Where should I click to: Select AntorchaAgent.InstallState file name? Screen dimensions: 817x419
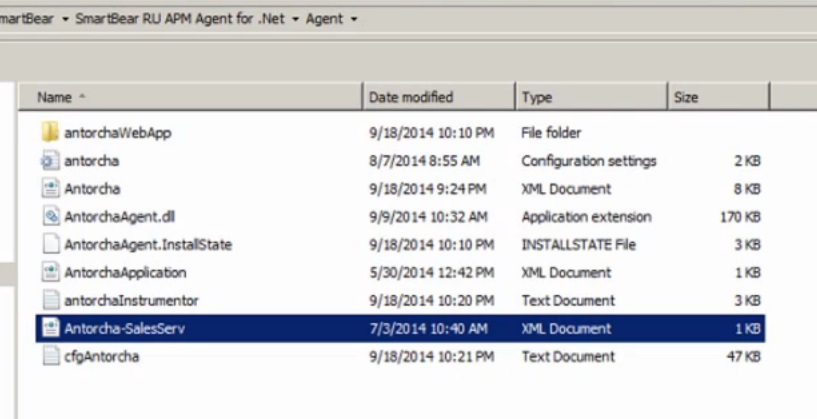[x=148, y=244]
